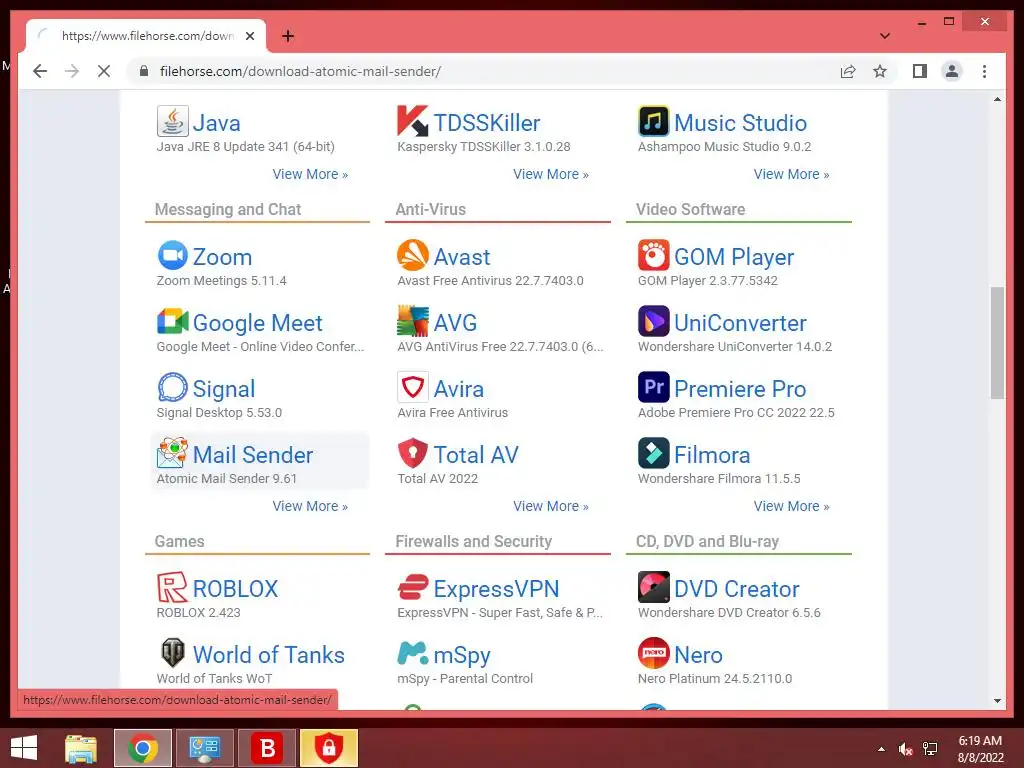Click the ExpressVPN icon

click(x=413, y=587)
